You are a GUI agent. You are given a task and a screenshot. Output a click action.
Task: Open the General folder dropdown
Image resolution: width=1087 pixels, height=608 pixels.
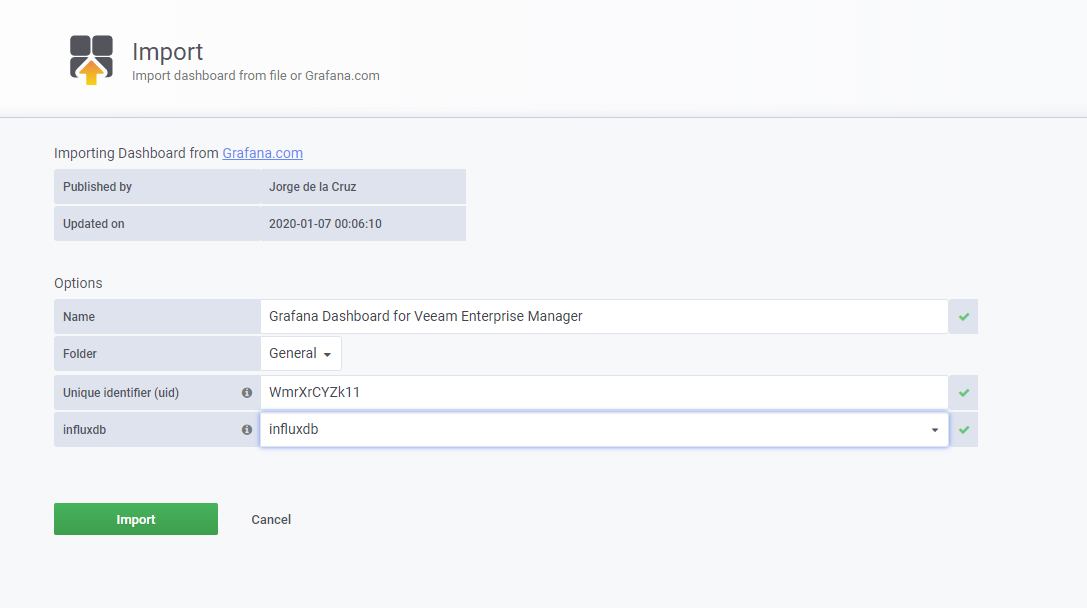tap(300, 354)
